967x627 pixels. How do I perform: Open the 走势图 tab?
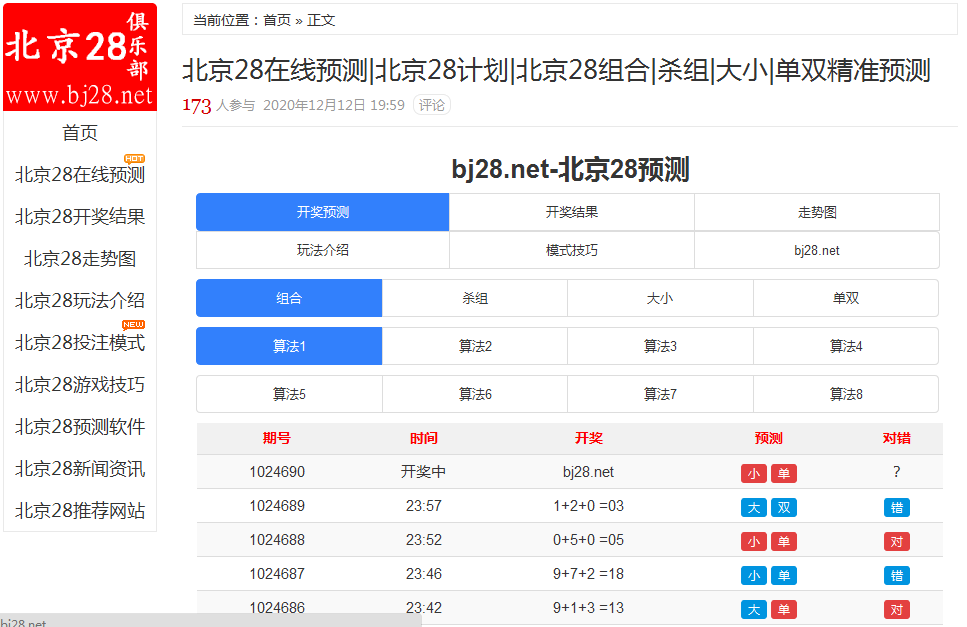(817, 212)
